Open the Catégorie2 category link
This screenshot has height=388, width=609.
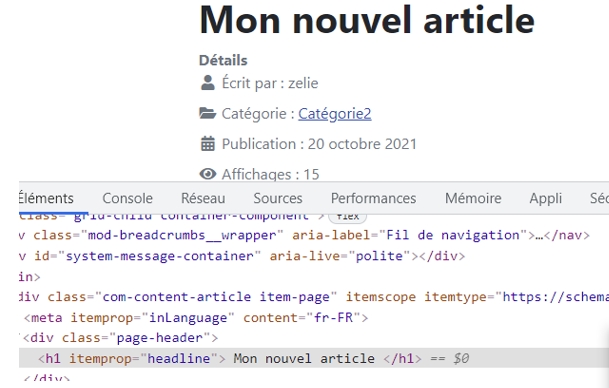[334, 114]
